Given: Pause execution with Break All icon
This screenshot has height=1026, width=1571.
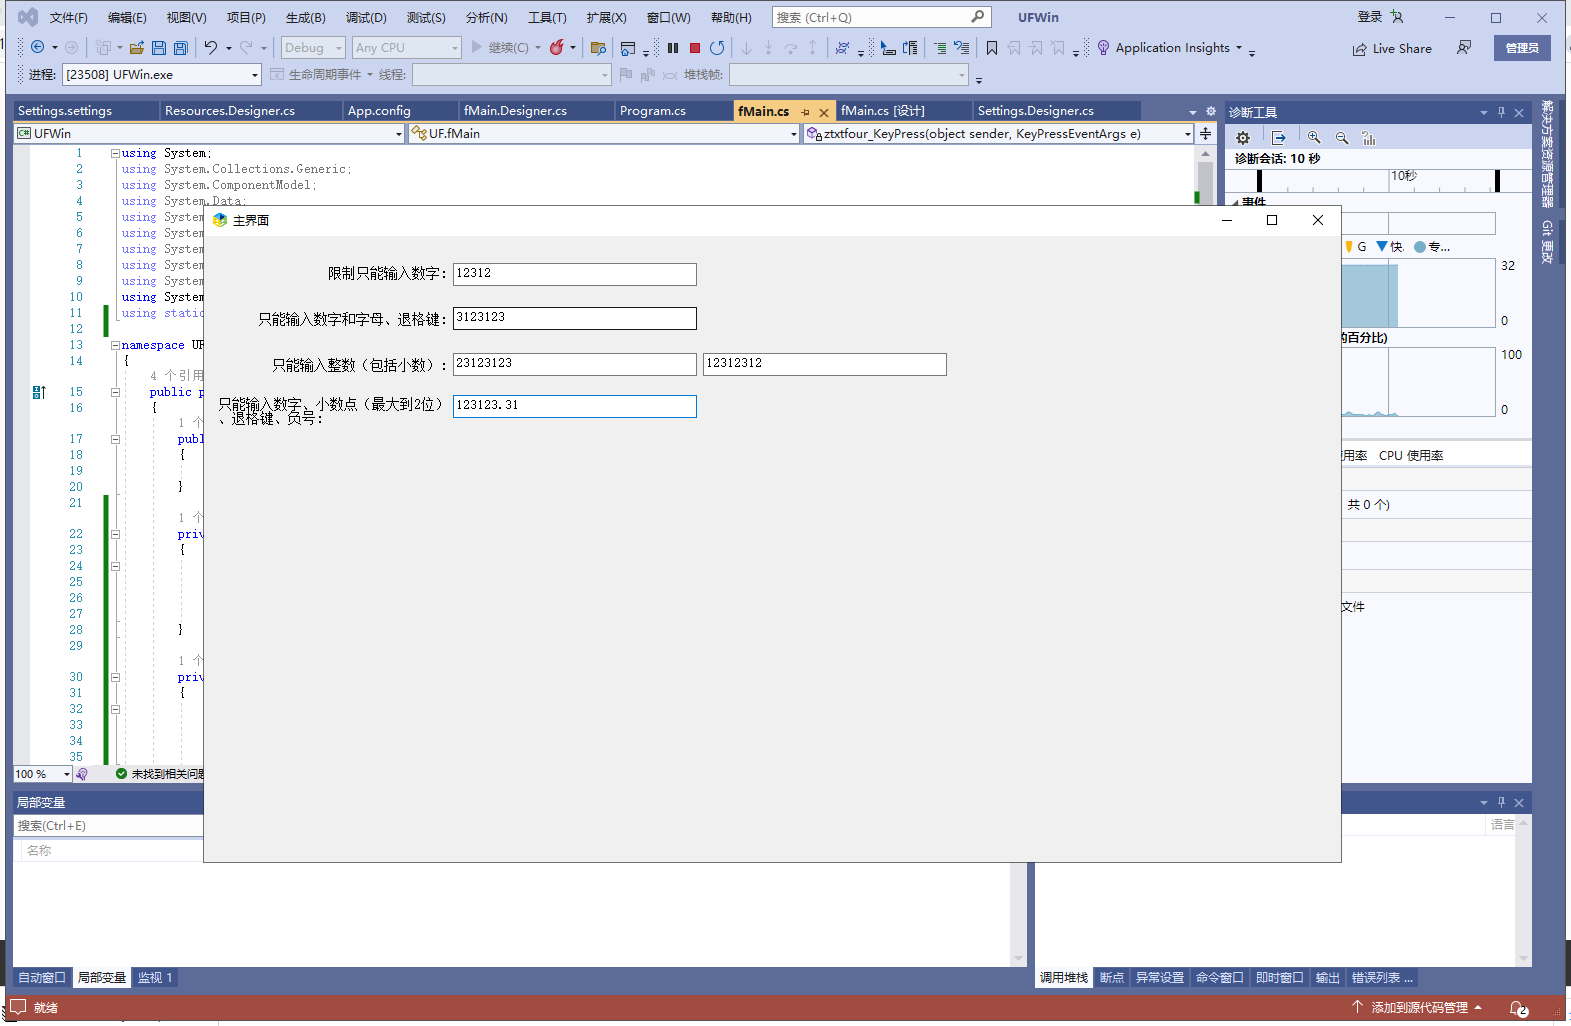Looking at the screenshot, I should [x=673, y=48].
